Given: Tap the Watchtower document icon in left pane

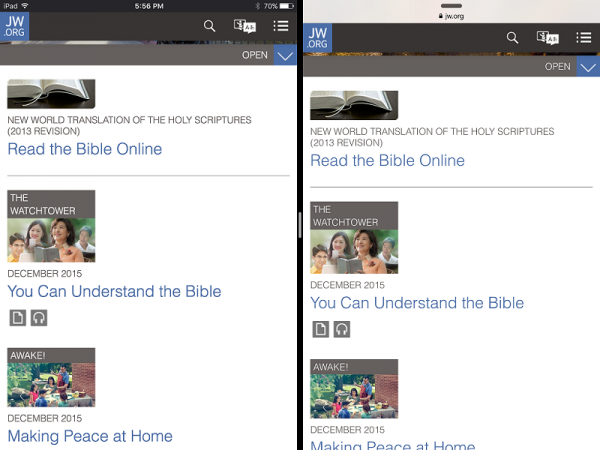Looking at the screenshot, I should (x=17, y=318).
